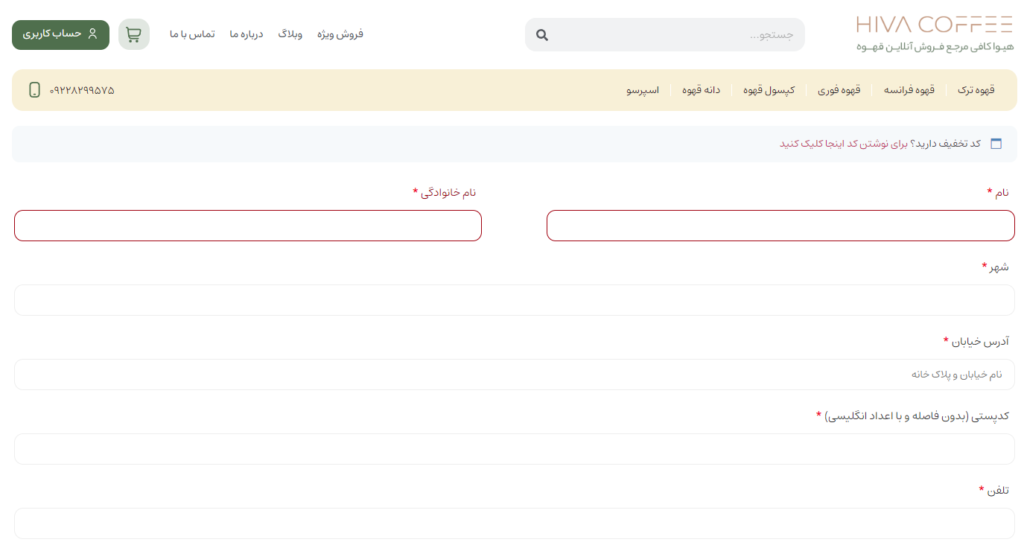Select the قهوه فرانسه category
Image resolution: width=1024 pixels, height=551 pixels.
[909, 90]
